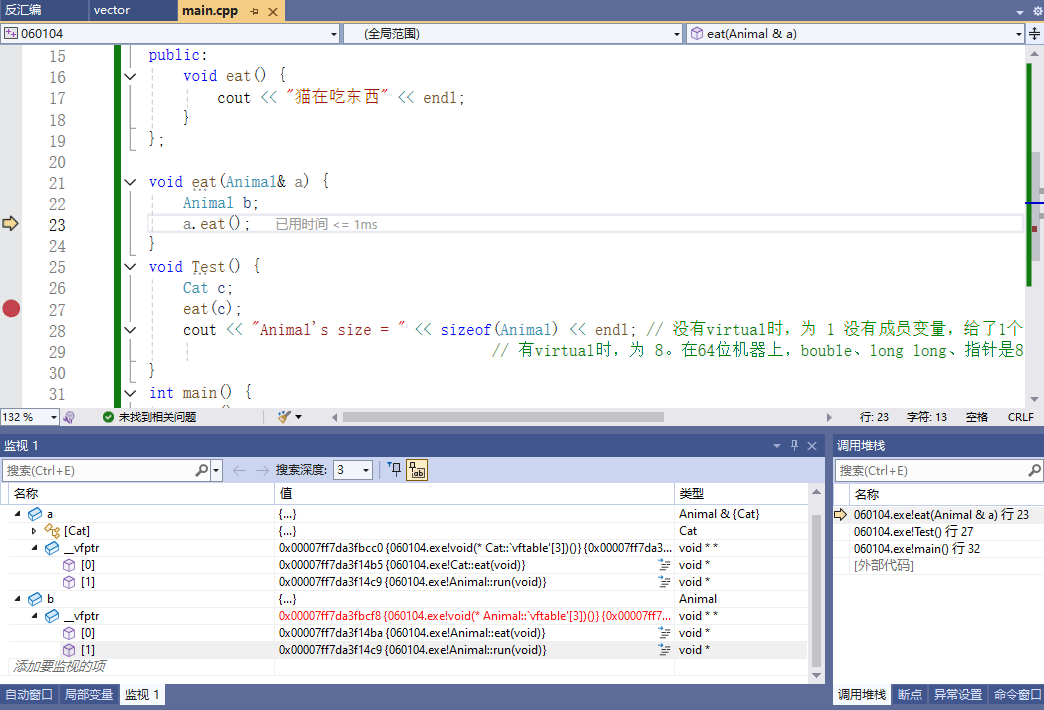
Task: Pin the main.cpp tab
Action: point(254,11)
